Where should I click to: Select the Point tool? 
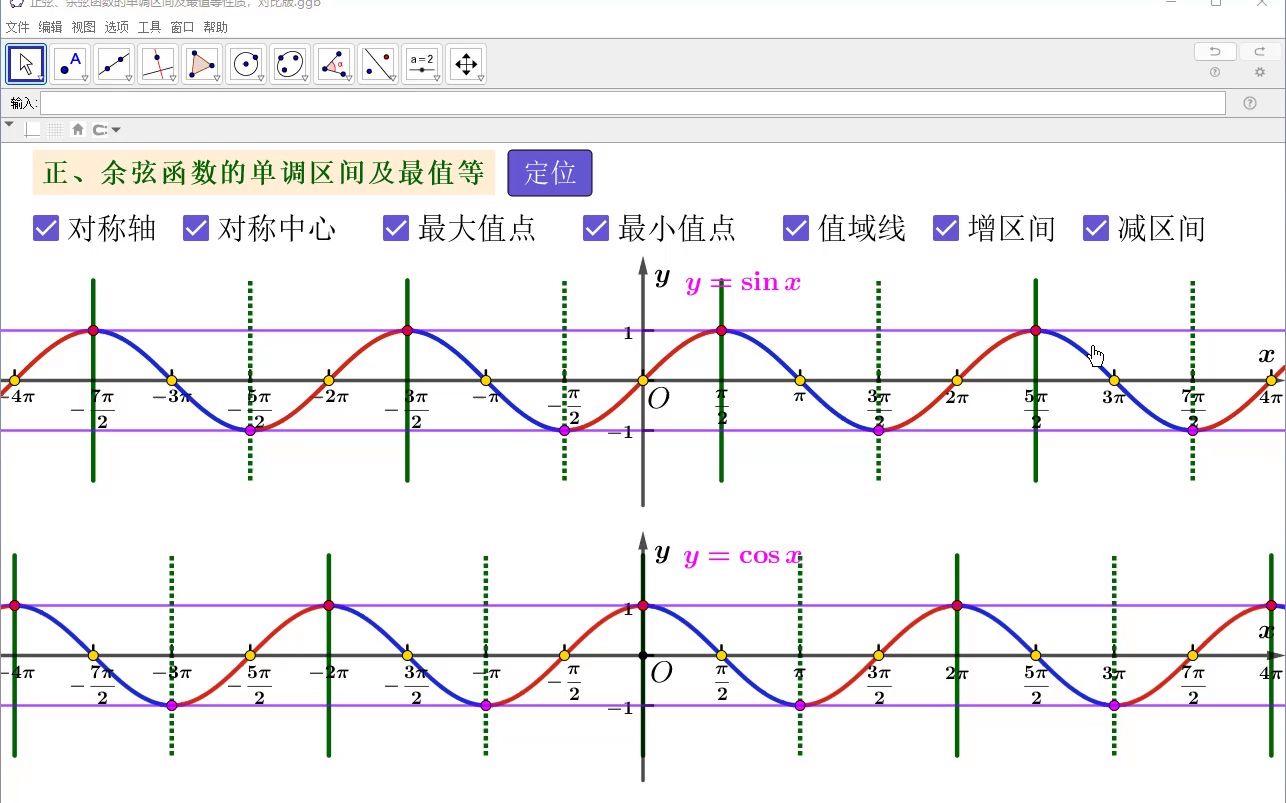point(70,64)
